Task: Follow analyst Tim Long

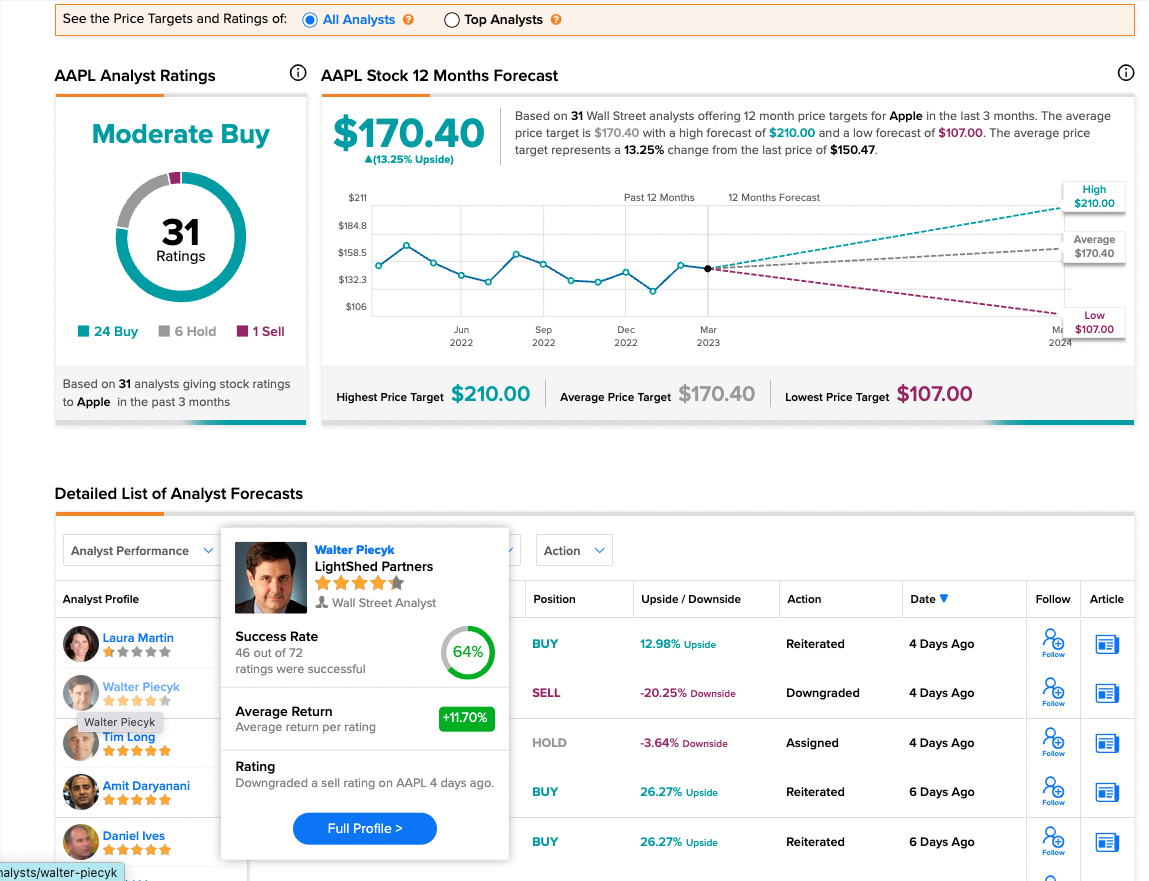Action: click(x=1053, y=742)
